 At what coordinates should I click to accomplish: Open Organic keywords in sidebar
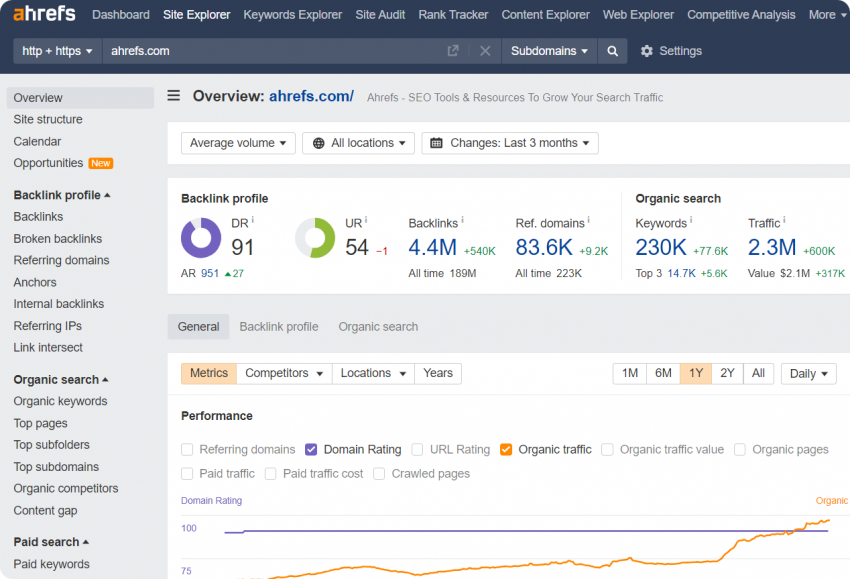click(x=60, y=401)
